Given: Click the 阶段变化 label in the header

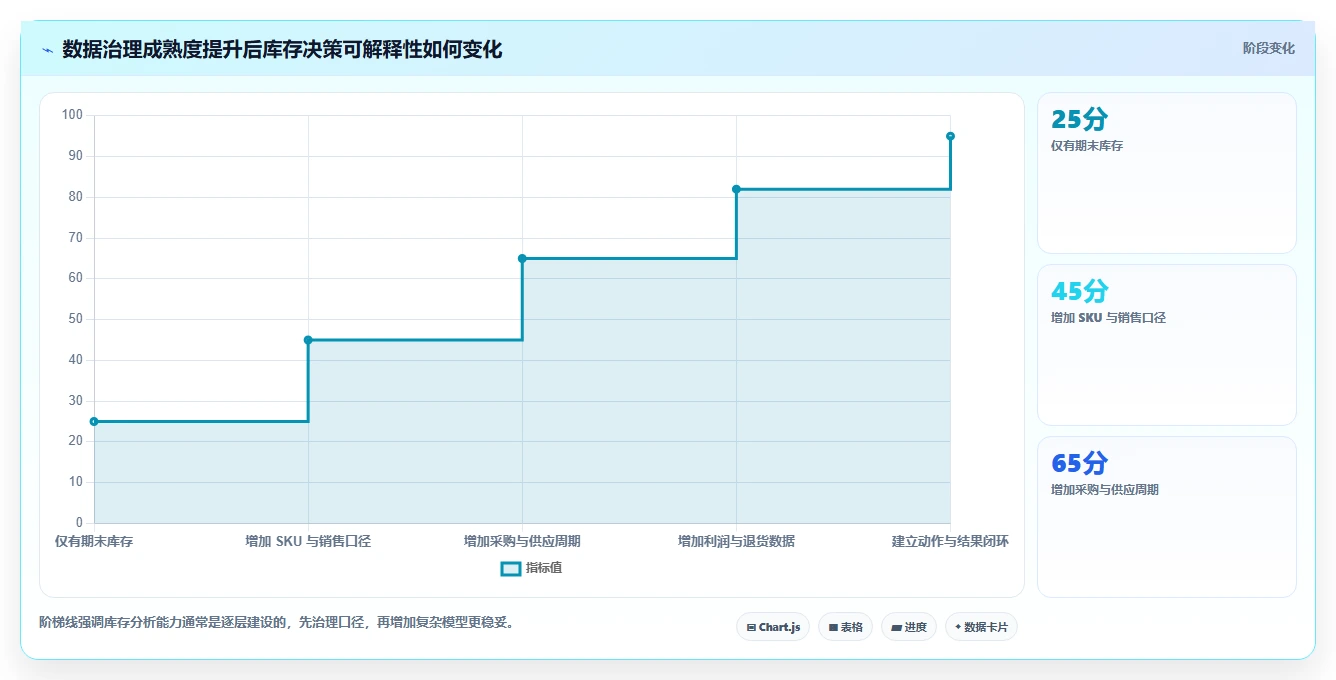Looking at the screenshot, I should pos(1268,48).
